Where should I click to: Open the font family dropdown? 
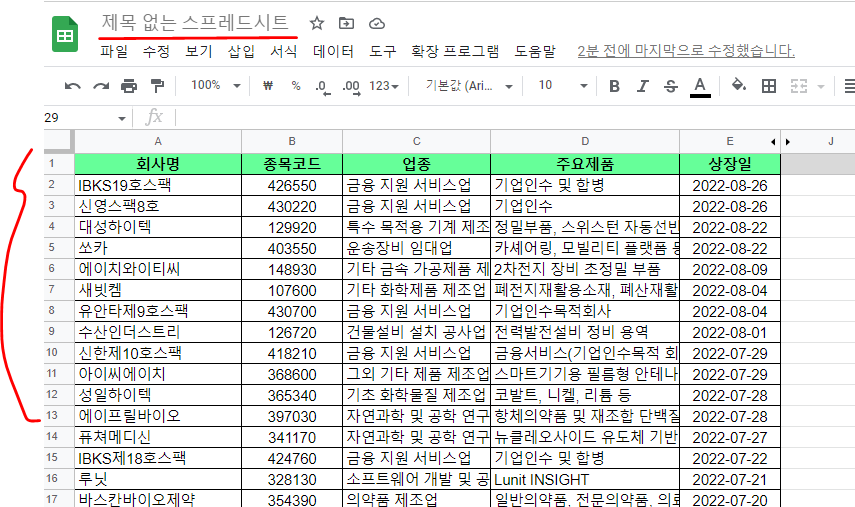[x=469, y=86]
